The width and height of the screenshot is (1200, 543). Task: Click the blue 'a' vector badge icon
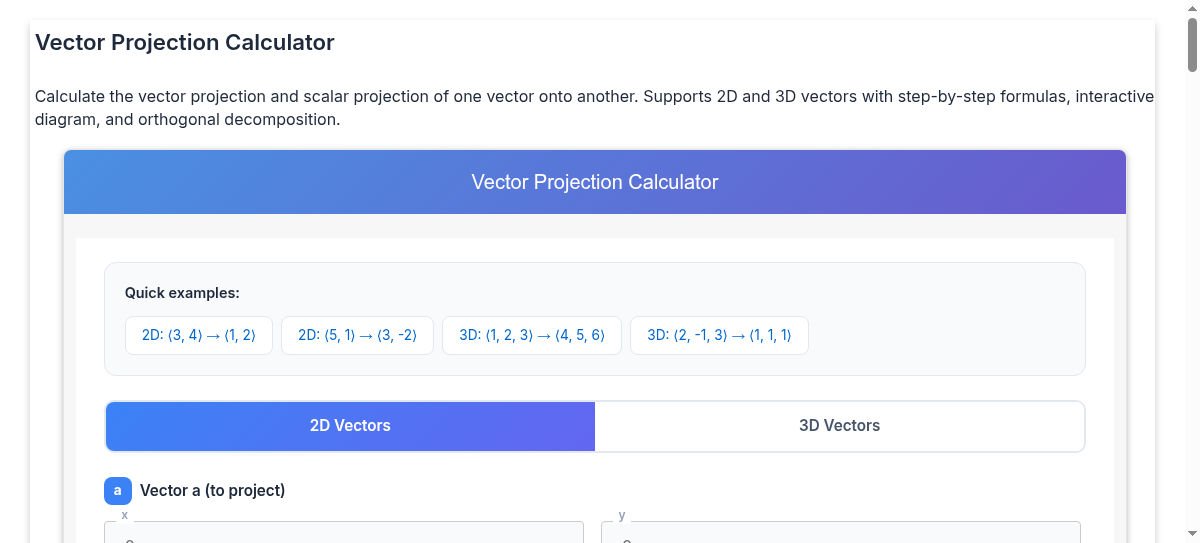point(117,491)
